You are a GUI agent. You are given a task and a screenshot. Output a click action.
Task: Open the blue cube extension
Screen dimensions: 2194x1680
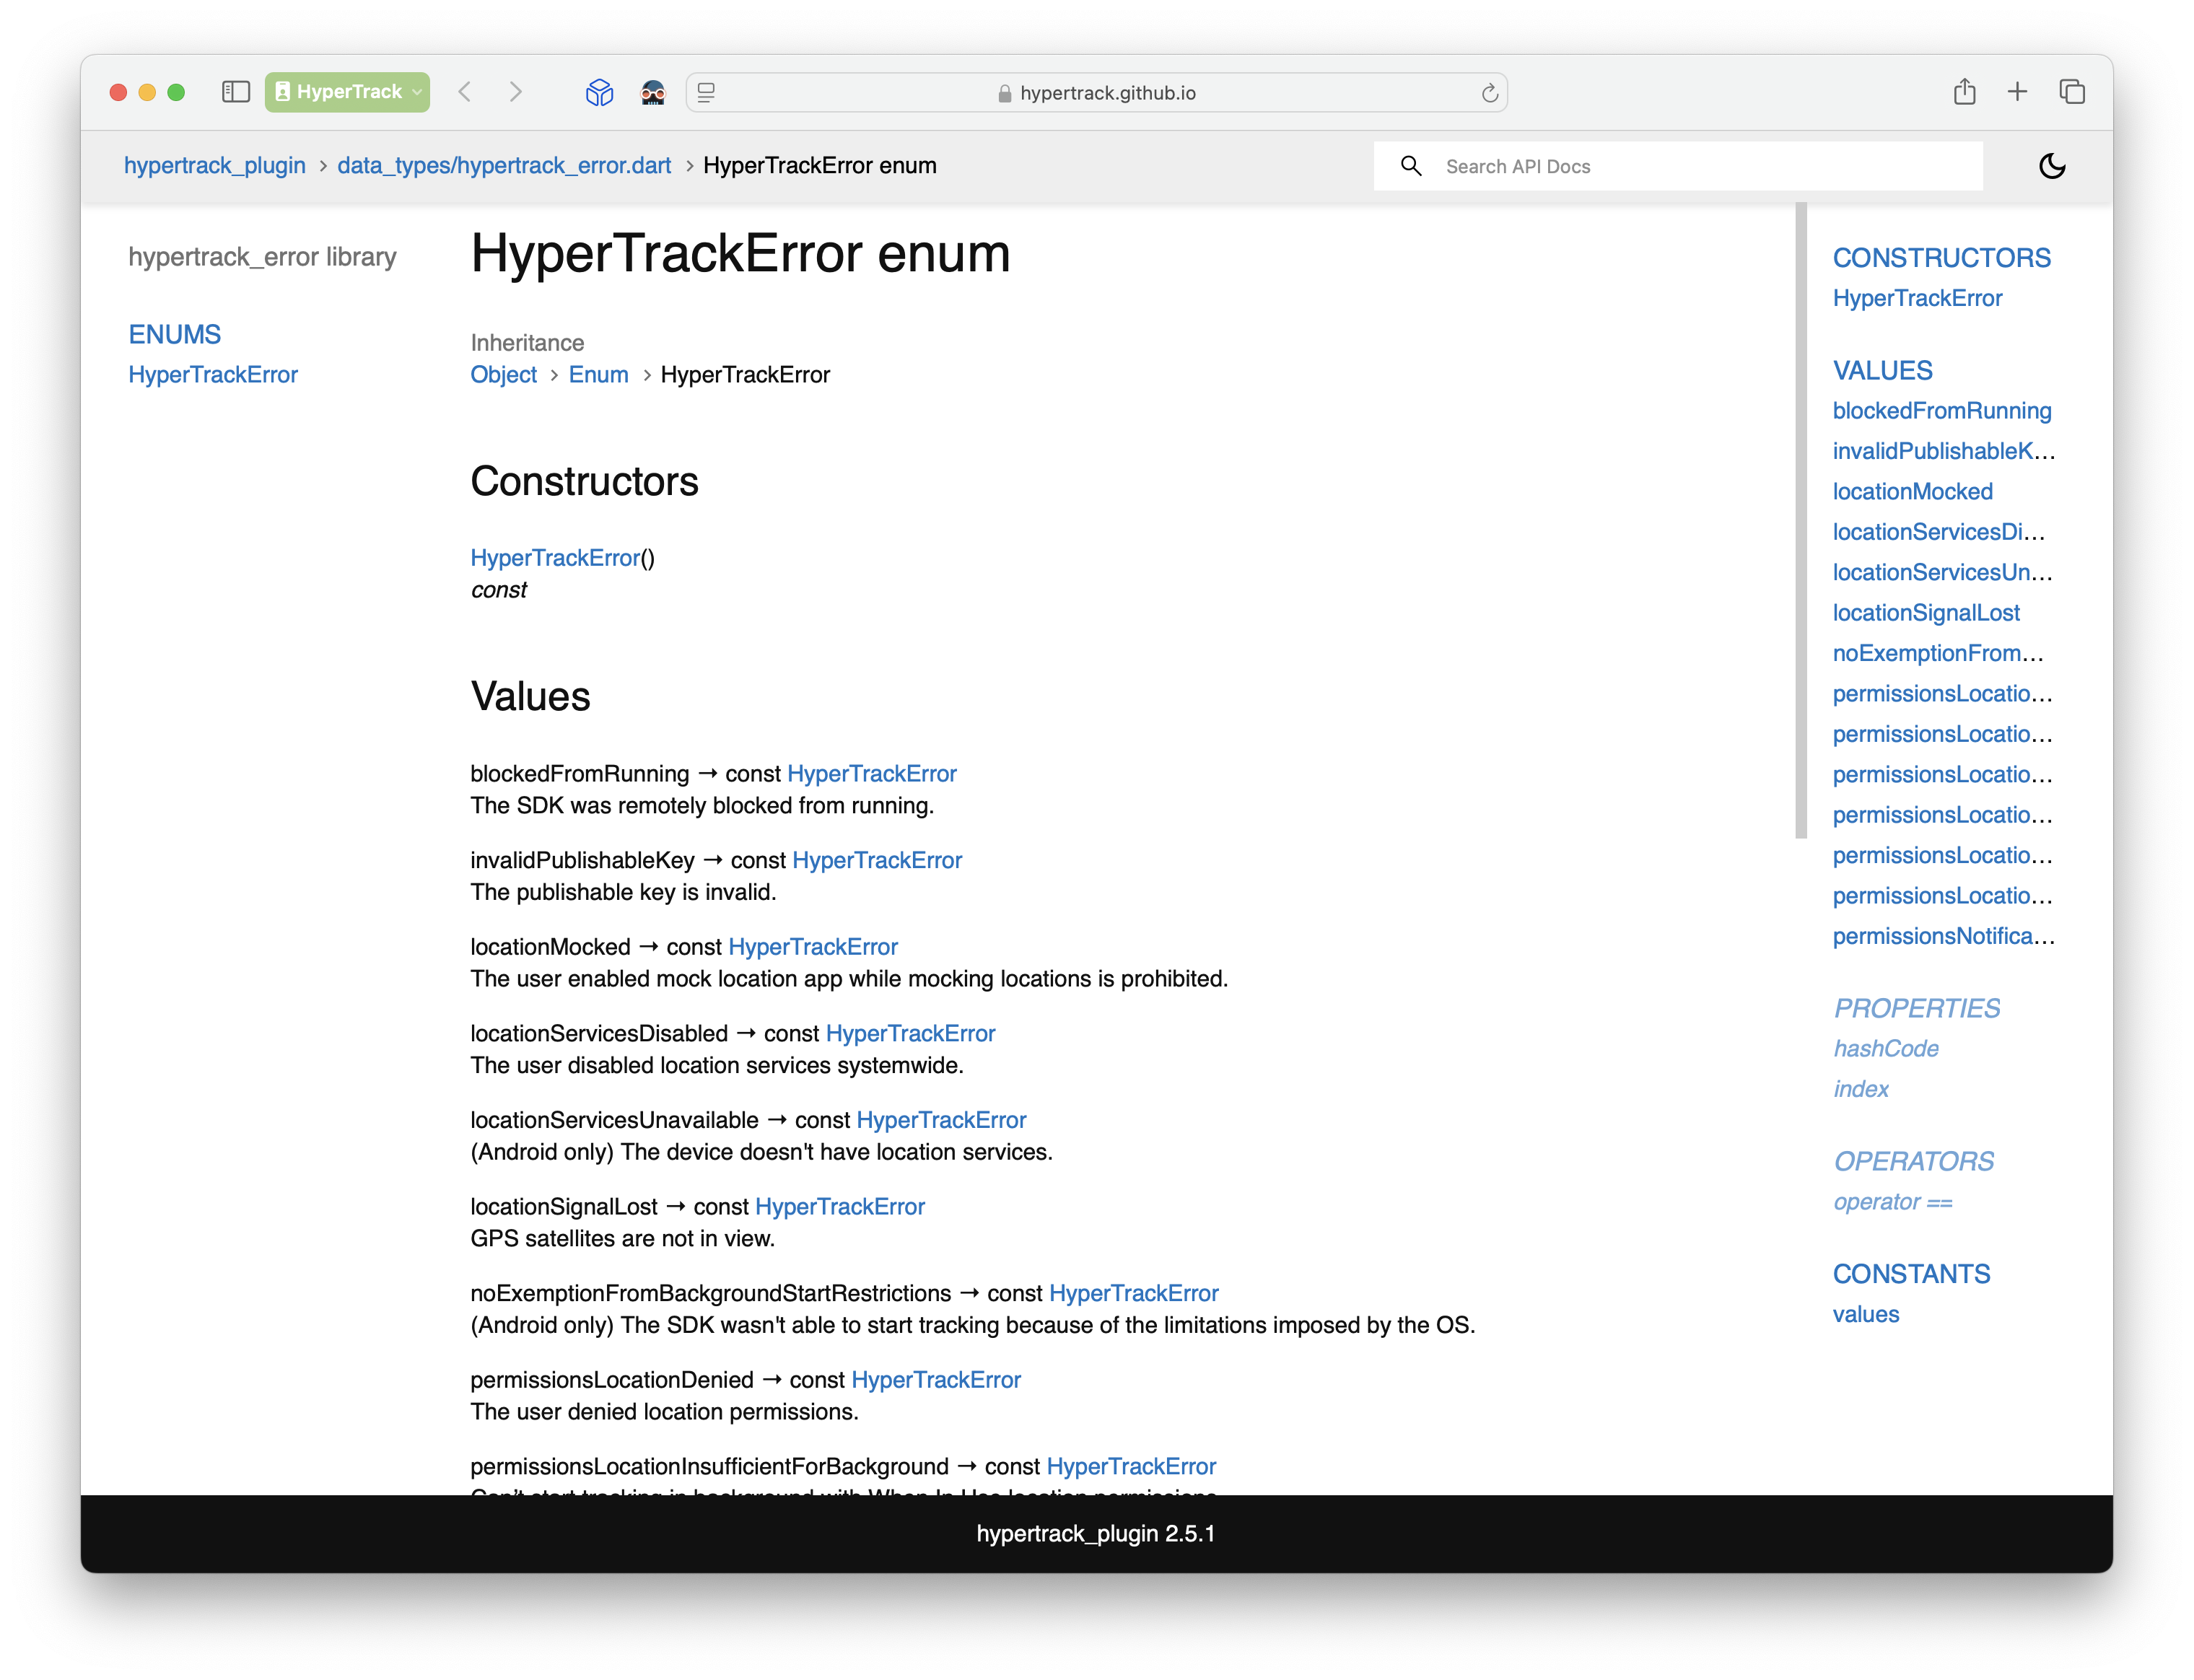[599, 92]
